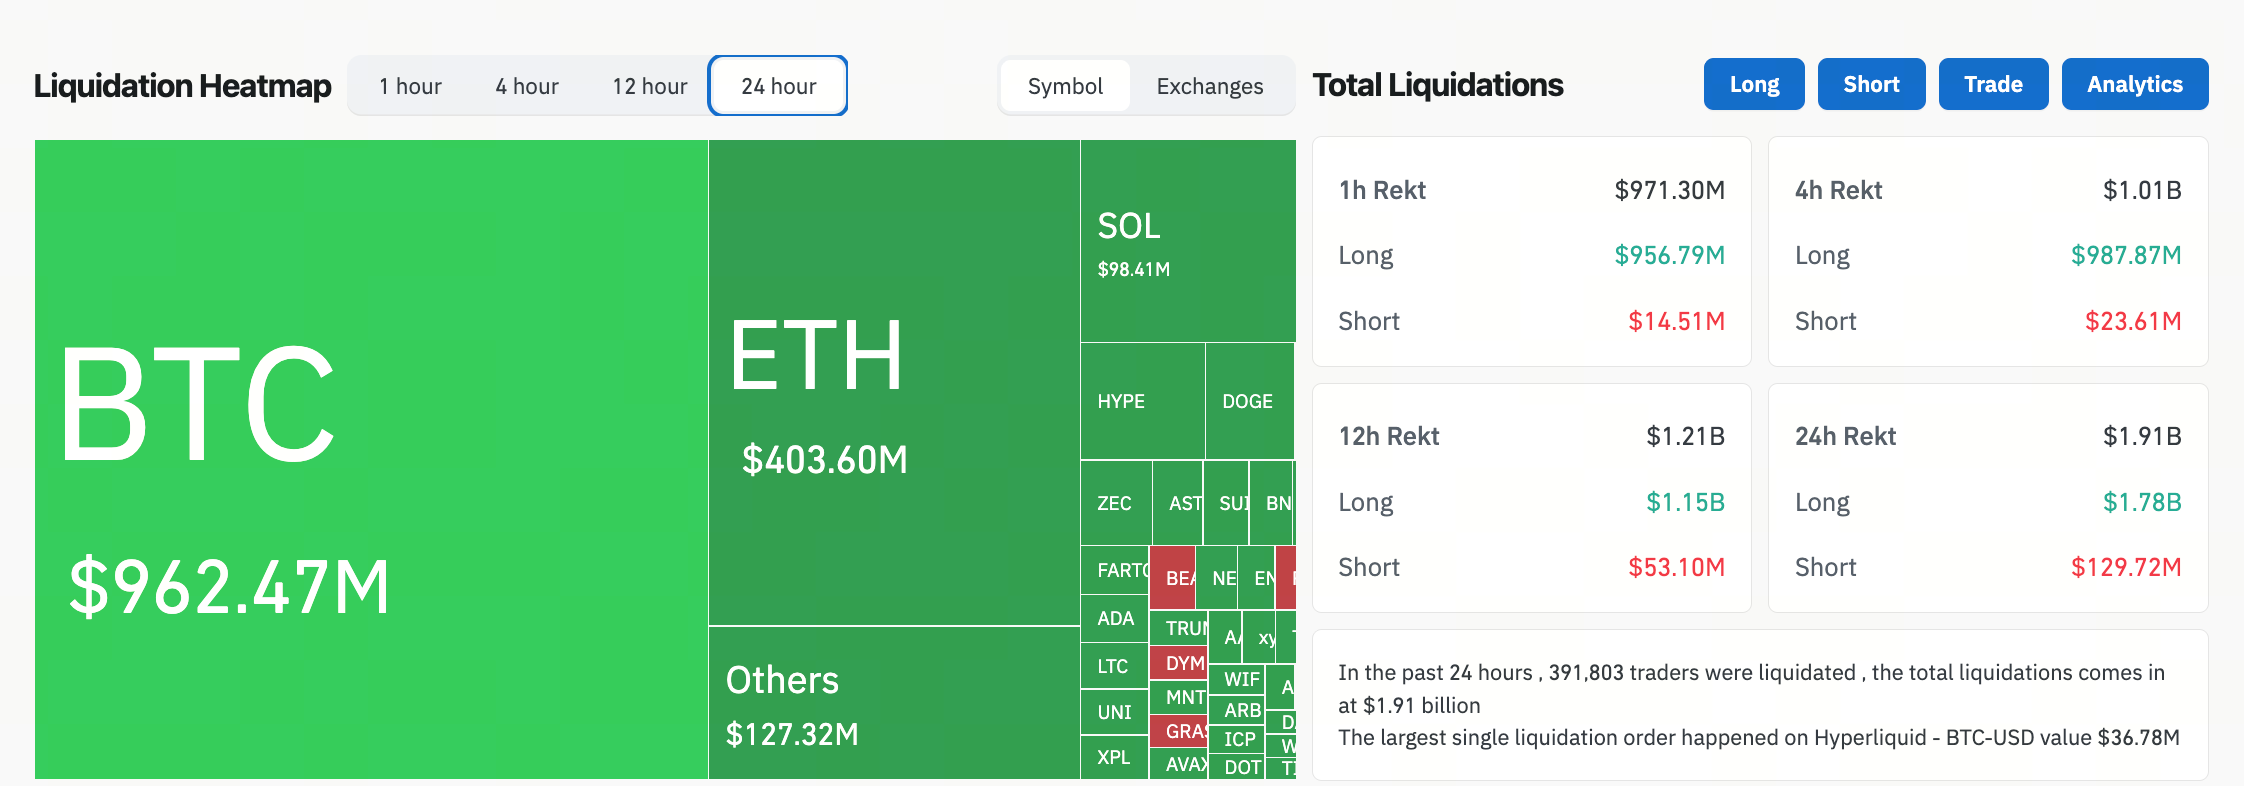Select the 1 hour timeframe
Screen dimensions: 2244x786
(410, 86)
